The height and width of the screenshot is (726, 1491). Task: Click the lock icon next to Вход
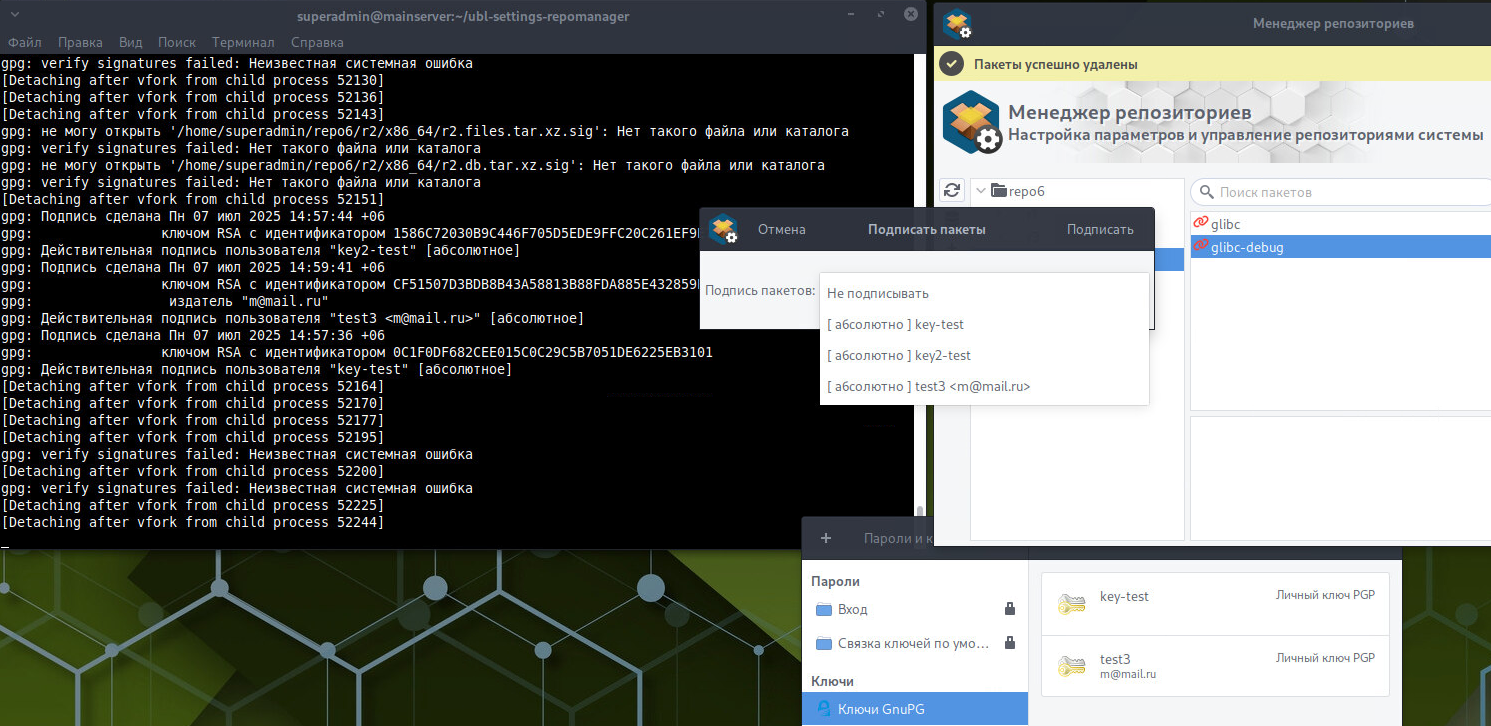click(x=1009, y=609)
